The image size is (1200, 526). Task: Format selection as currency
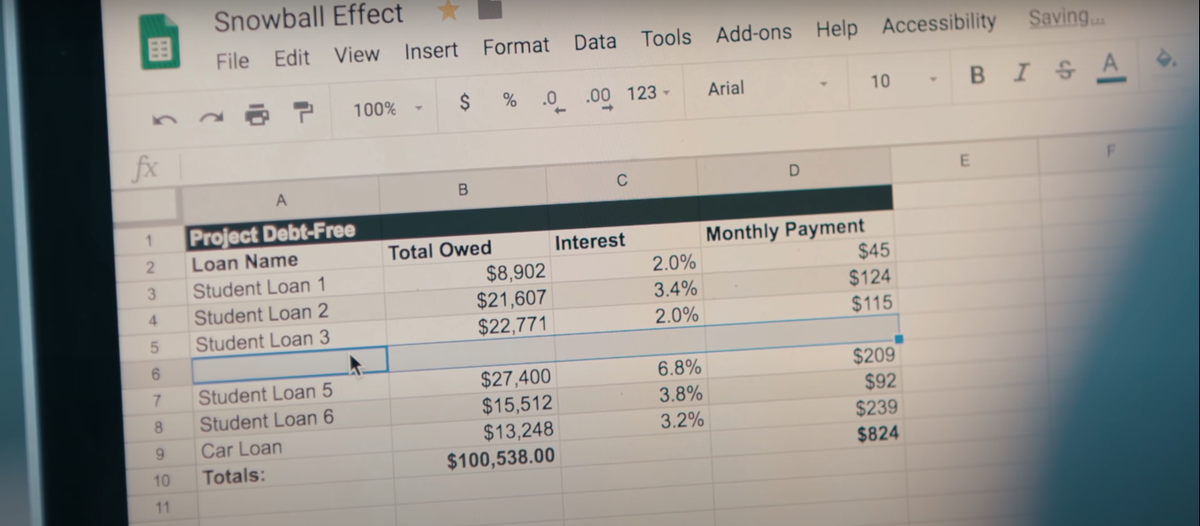click(464, 102)
